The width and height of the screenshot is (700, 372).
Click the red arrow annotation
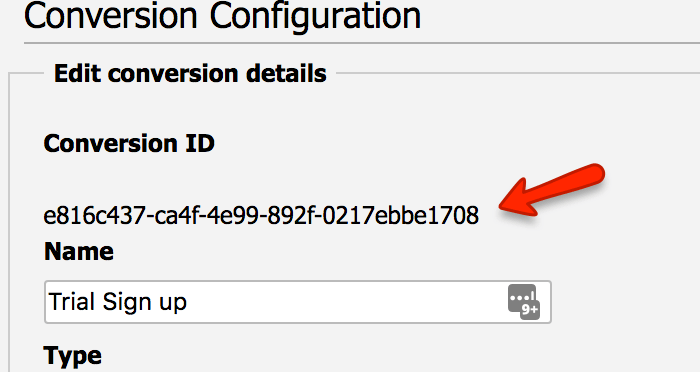coord(552,190)
